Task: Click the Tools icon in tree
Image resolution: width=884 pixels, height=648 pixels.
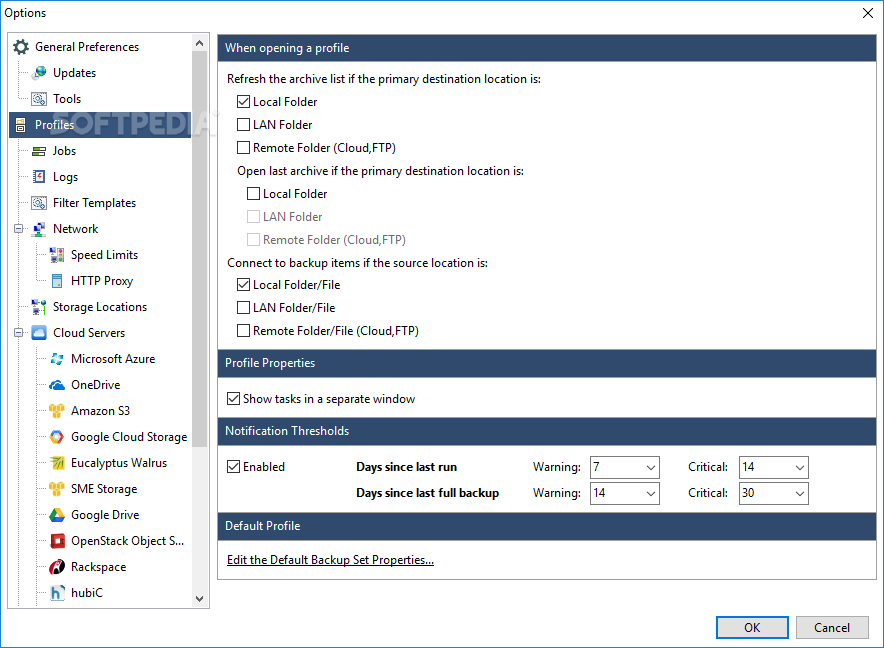Action: point(39,99)
